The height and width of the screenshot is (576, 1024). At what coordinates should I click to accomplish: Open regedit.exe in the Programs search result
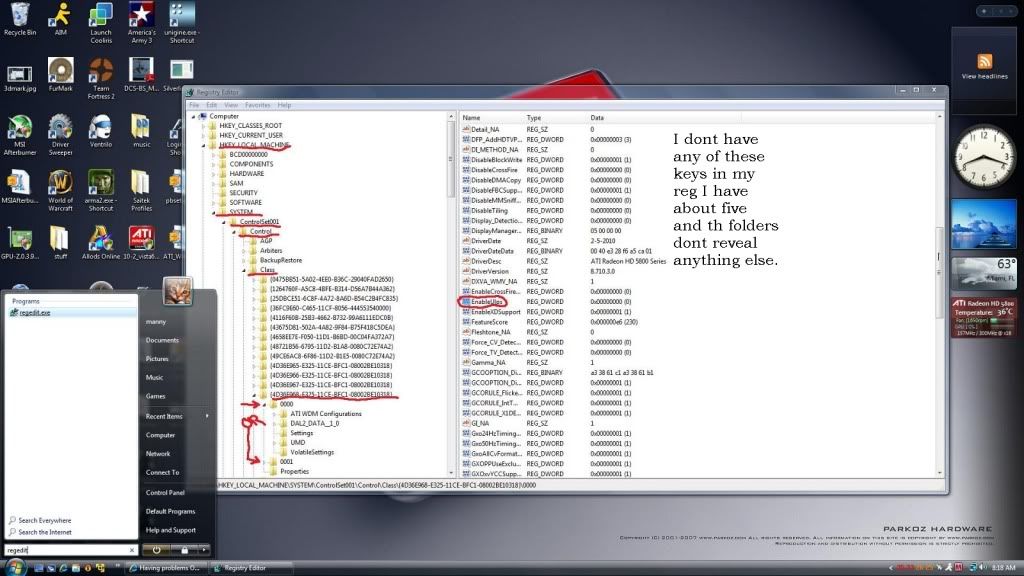[72, 313]
